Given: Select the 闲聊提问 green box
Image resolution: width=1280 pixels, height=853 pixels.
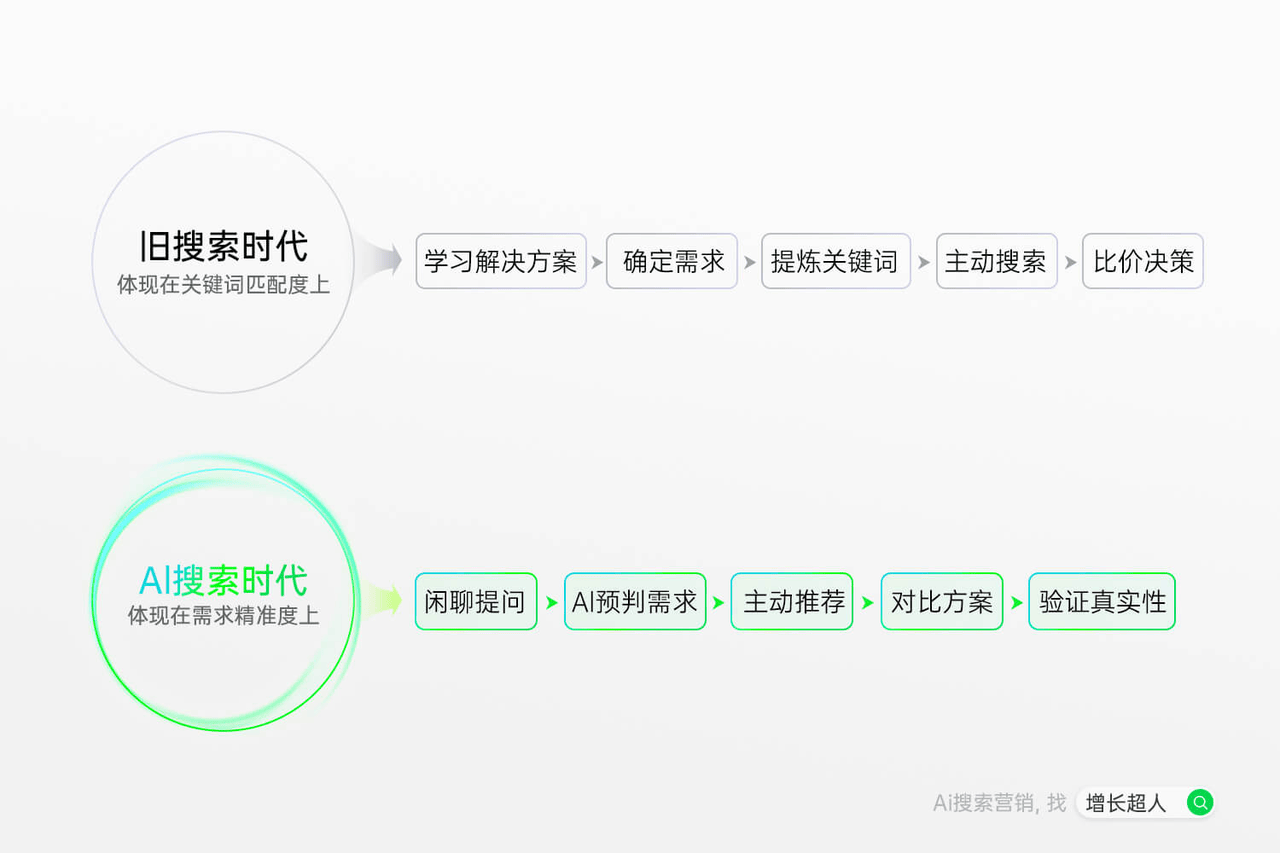Looking at the screenshot, I should pos(476,601).
